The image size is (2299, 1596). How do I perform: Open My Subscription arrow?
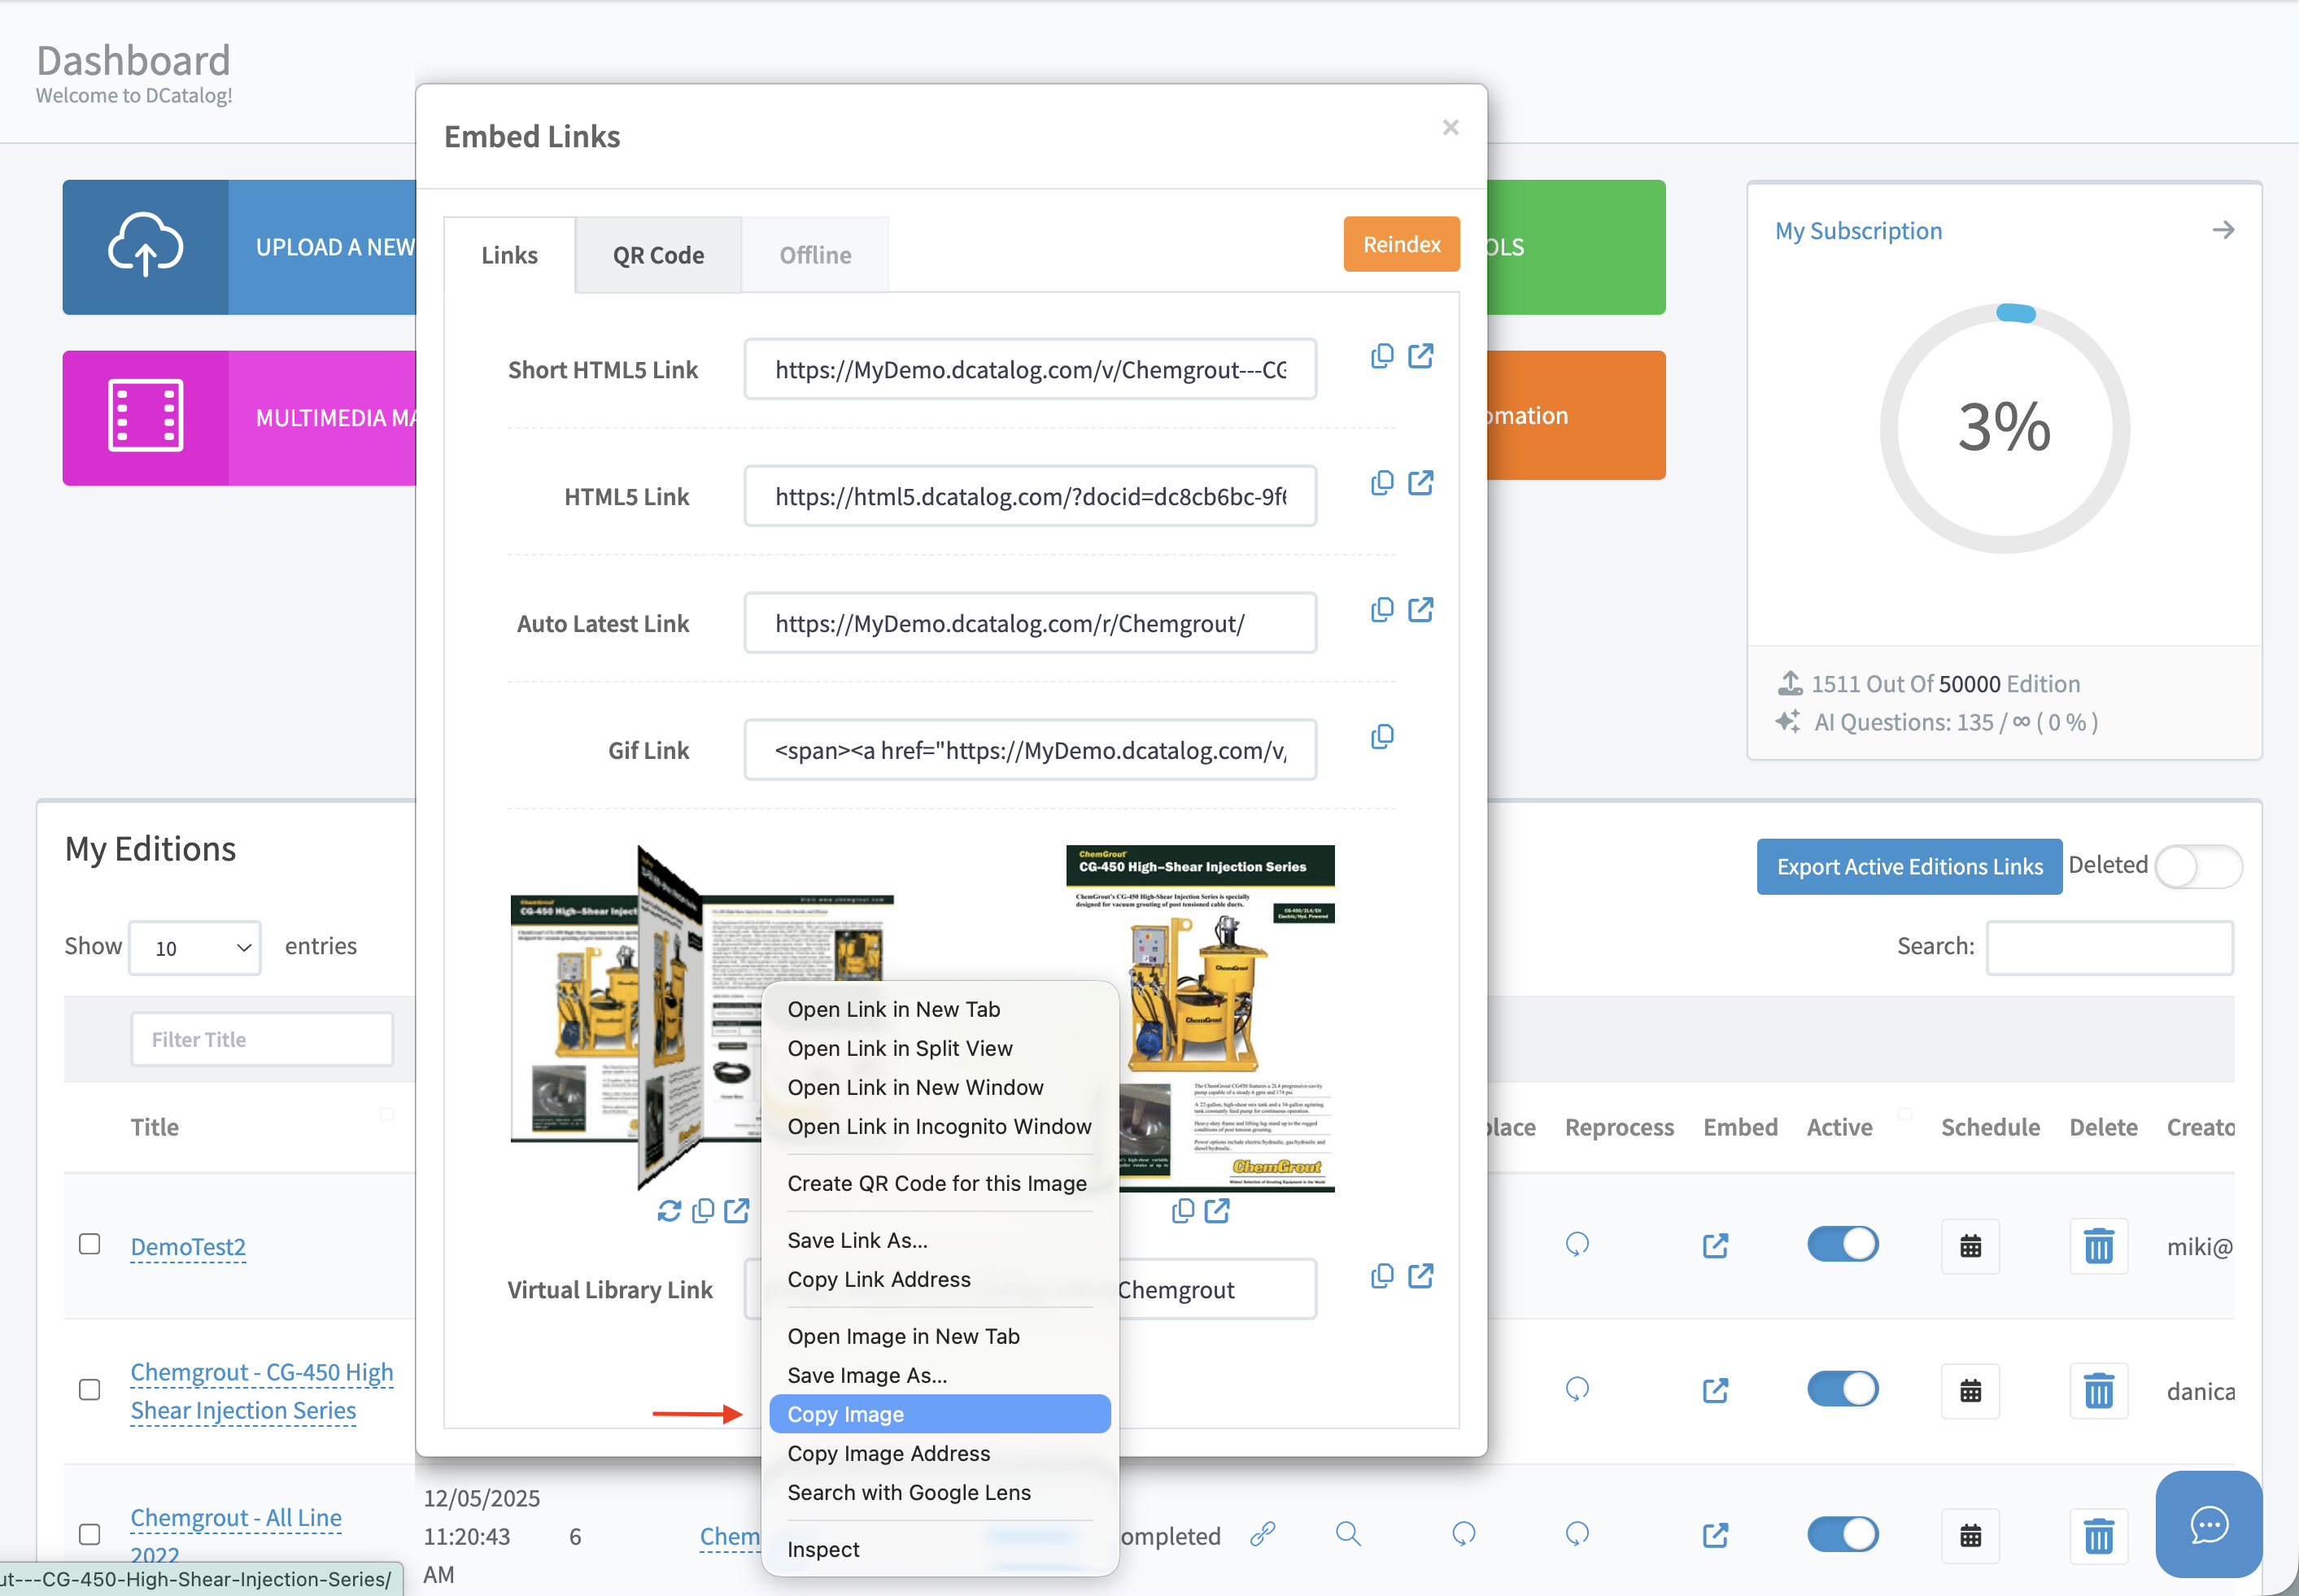click(2222, 230)
